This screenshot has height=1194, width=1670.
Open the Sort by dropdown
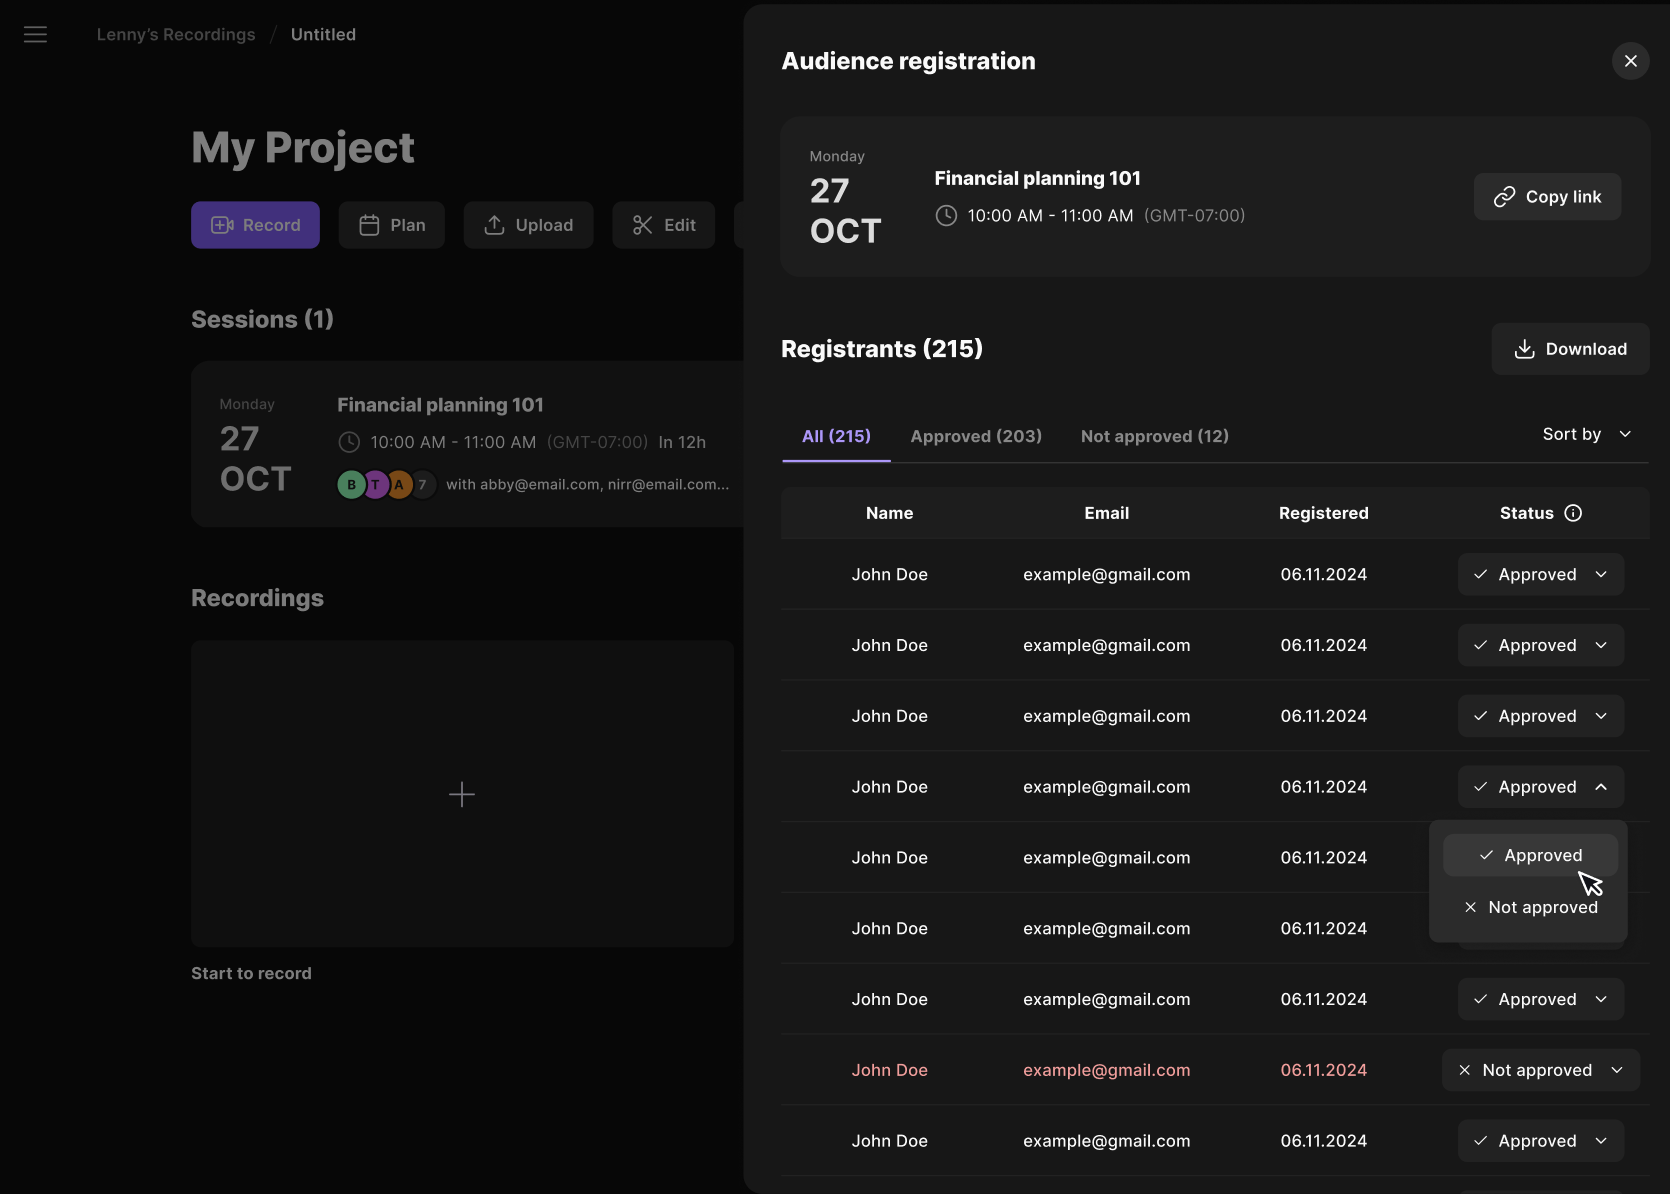click(x=1586, y=434)
